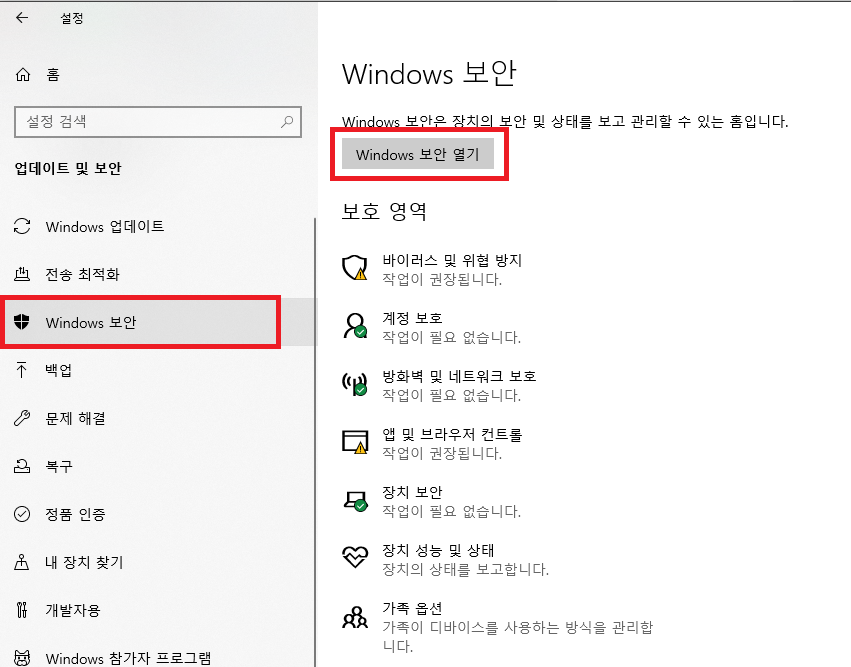The image size is (851, 667).
Task: Click the 홈 label in sidebar
Action: point(53,74)
